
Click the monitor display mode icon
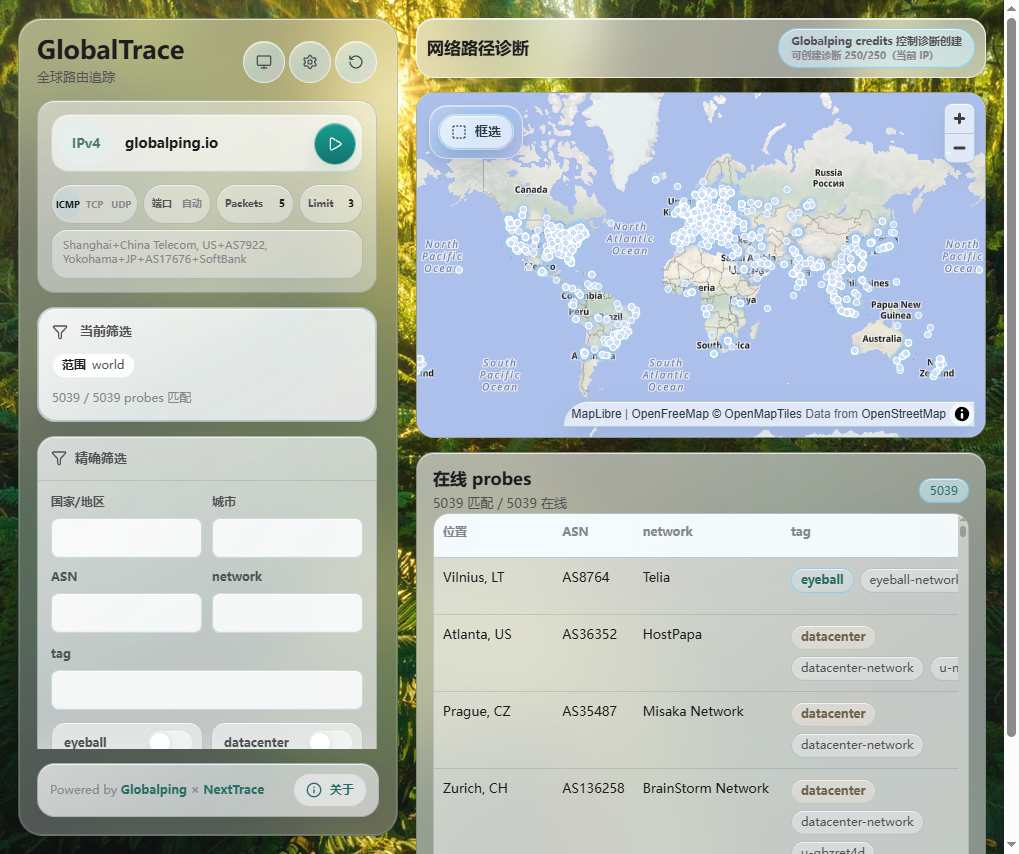[263, 62]
